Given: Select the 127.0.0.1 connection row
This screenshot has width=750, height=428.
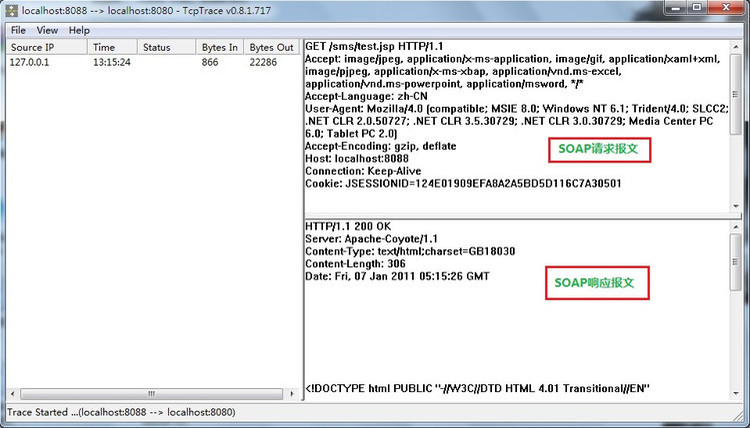Looking at the screenshot, I should pos(153,62).
